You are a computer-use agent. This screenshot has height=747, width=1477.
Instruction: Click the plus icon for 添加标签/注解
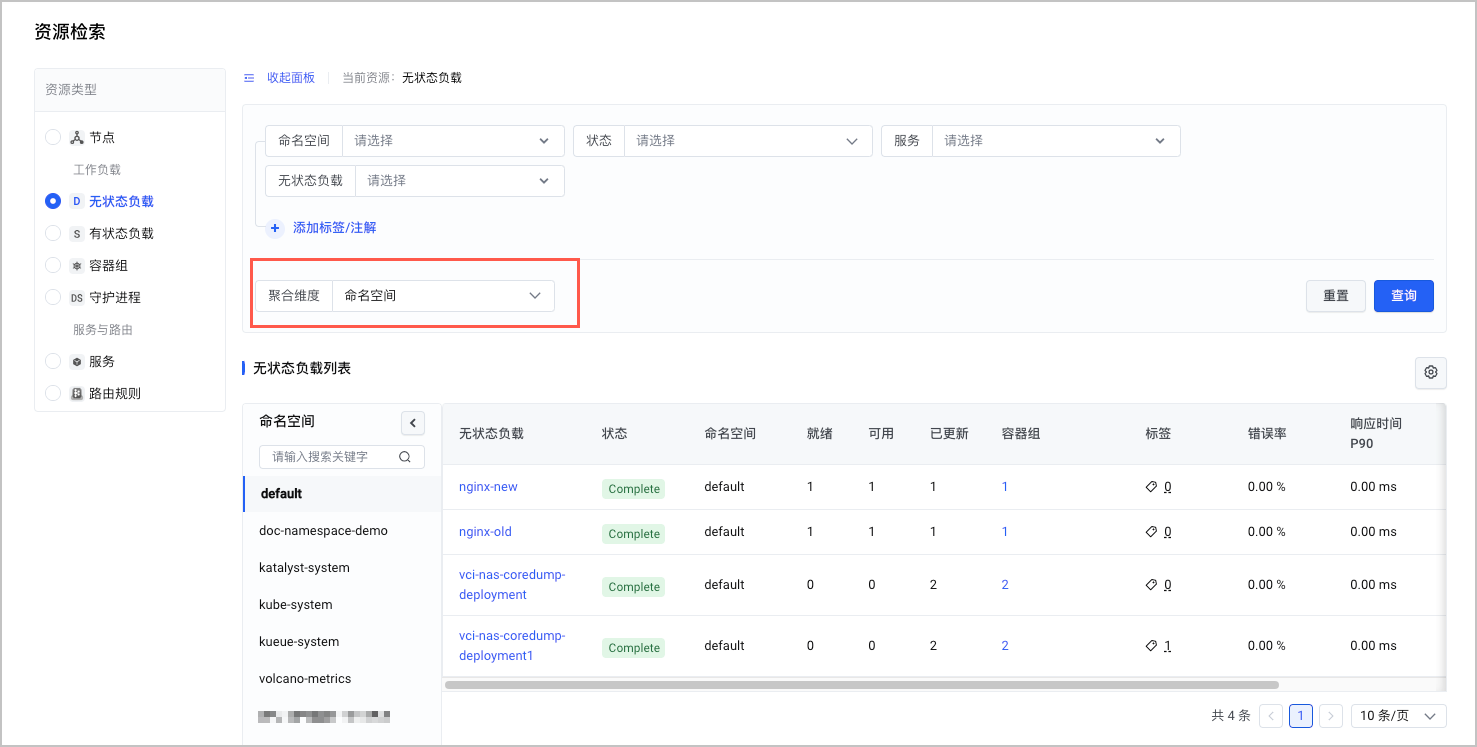[275, 228]
